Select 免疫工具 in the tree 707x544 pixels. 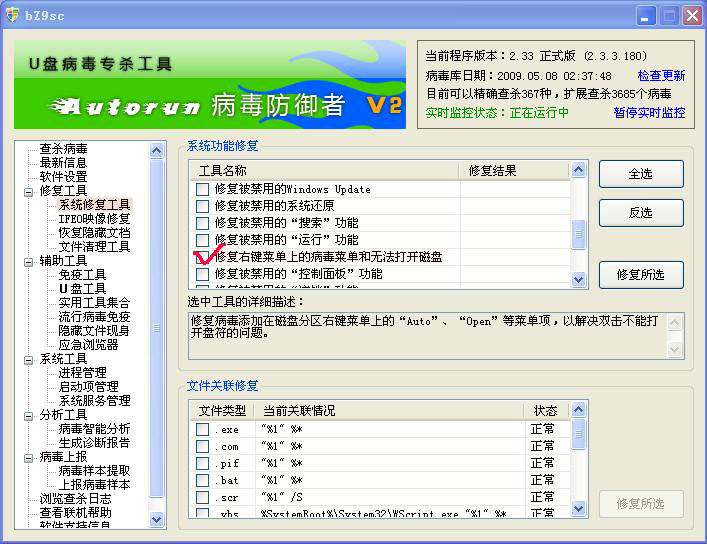coord(82,275)
